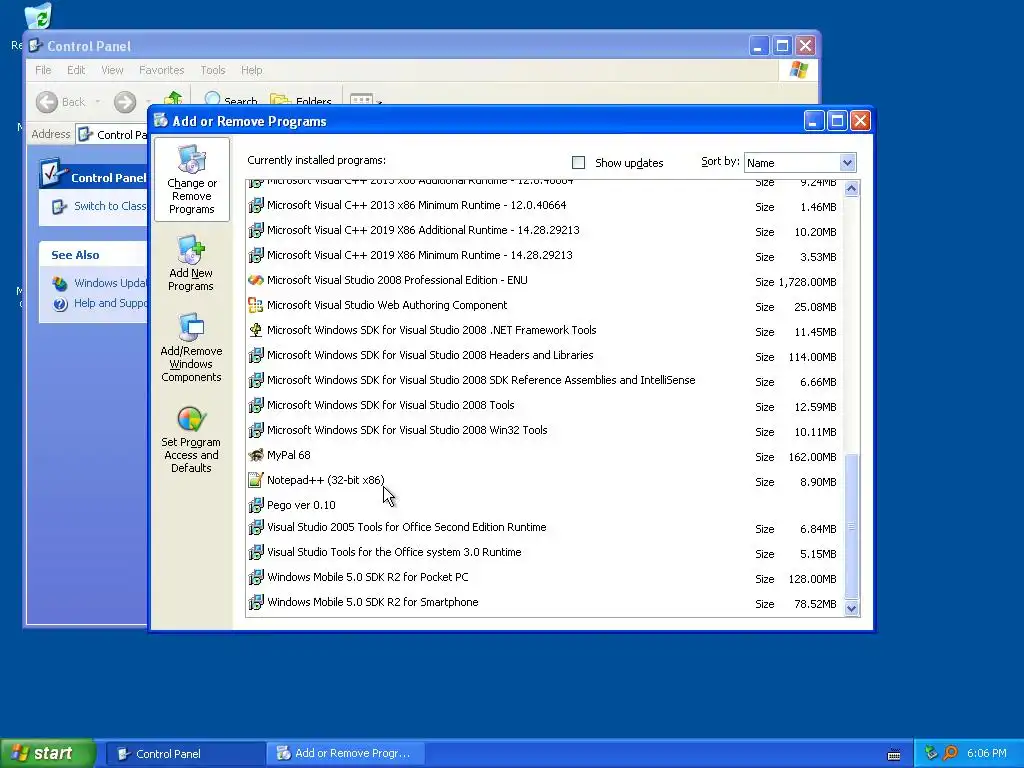Image resolution: width=1024 pixels, height=768 pixels.
Task: Click Windows SDK Headers and Libraries icon
Action: (256, 355)
